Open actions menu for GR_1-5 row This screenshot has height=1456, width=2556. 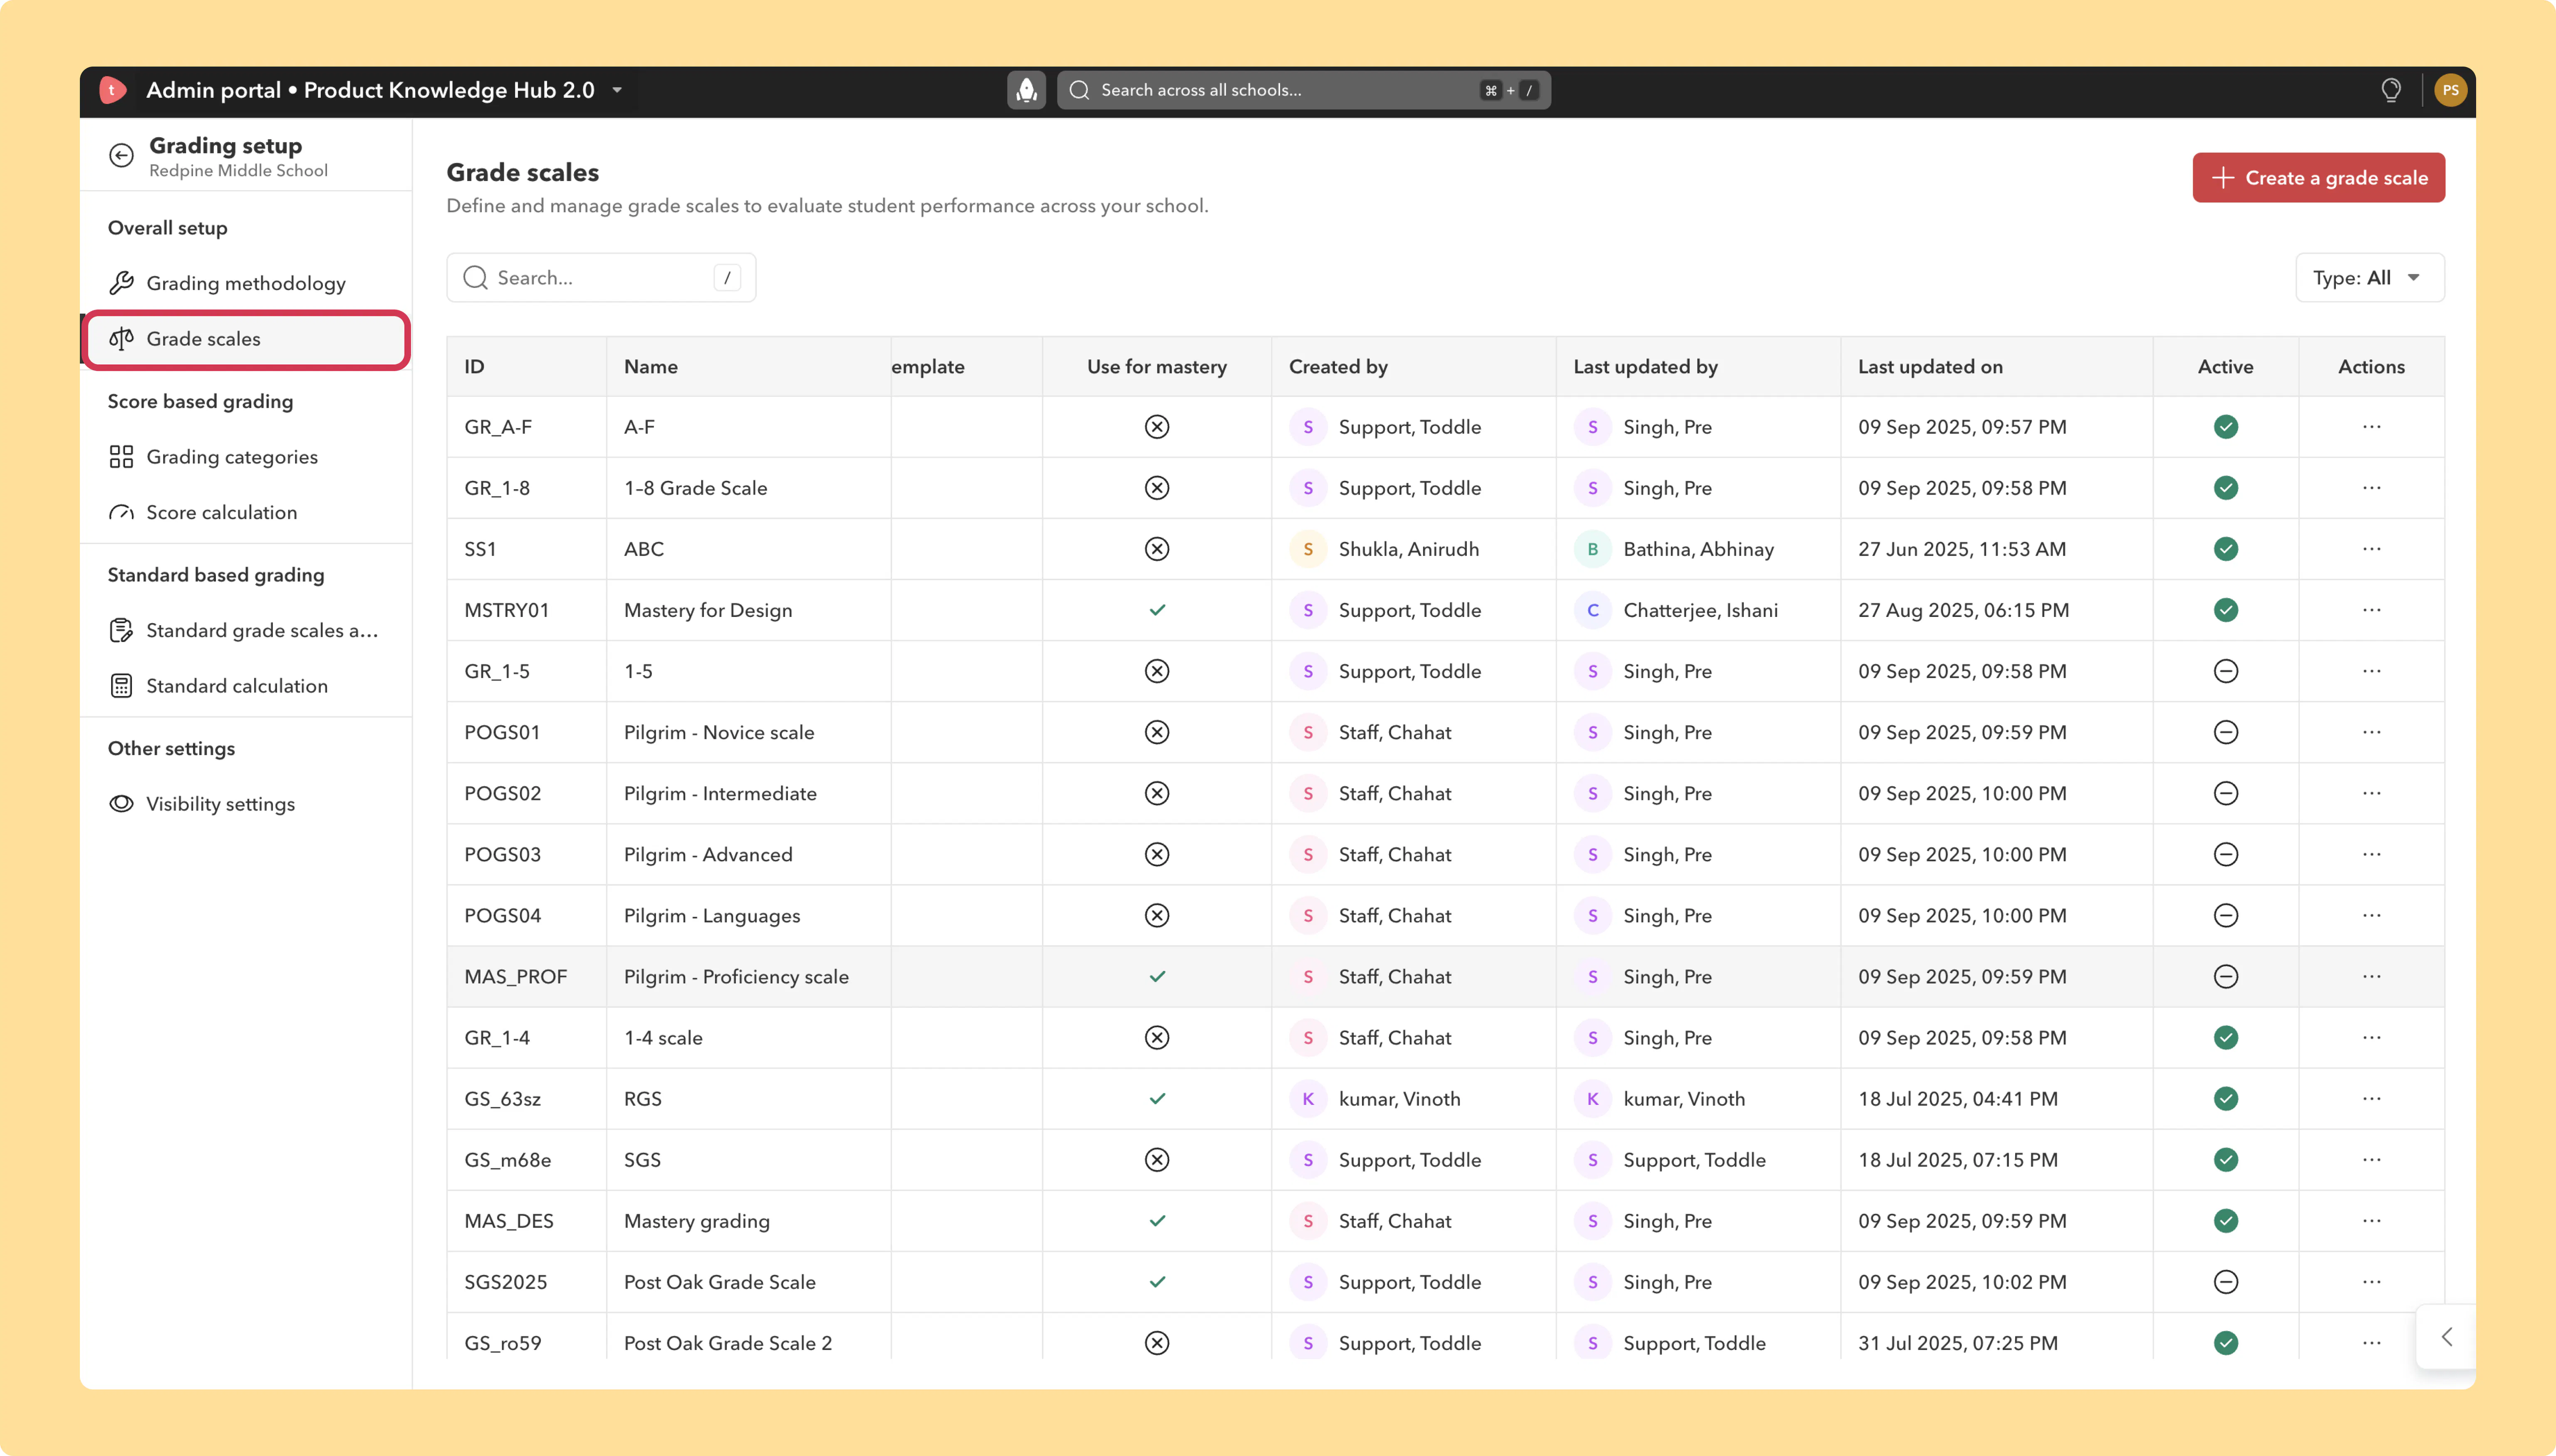click(x=2371, y=671)
